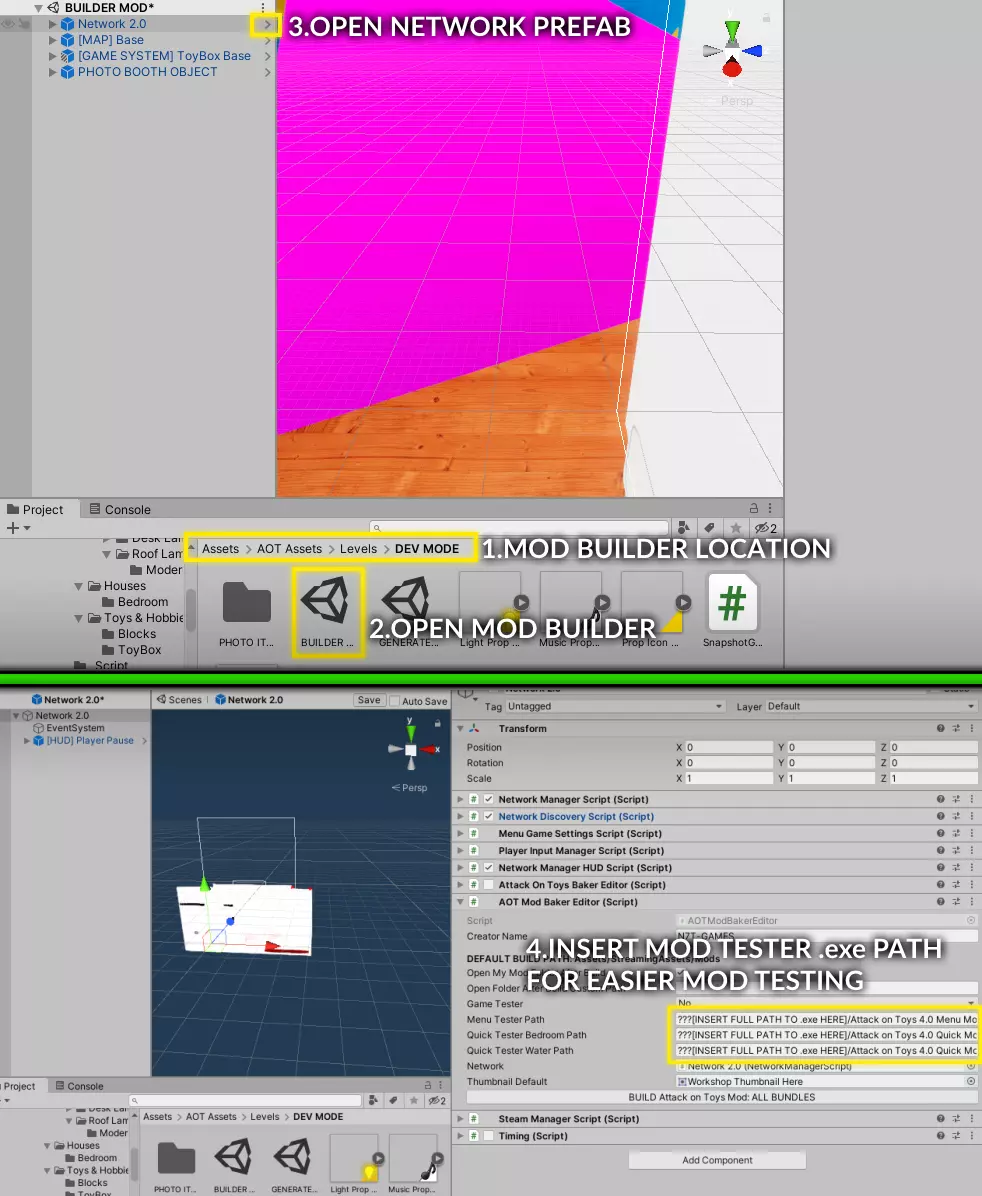Collapse the AOT Mod Baker Editor foldout
Image resolution: width=982 pixels, height=1196 pixels.
(460, 902)
